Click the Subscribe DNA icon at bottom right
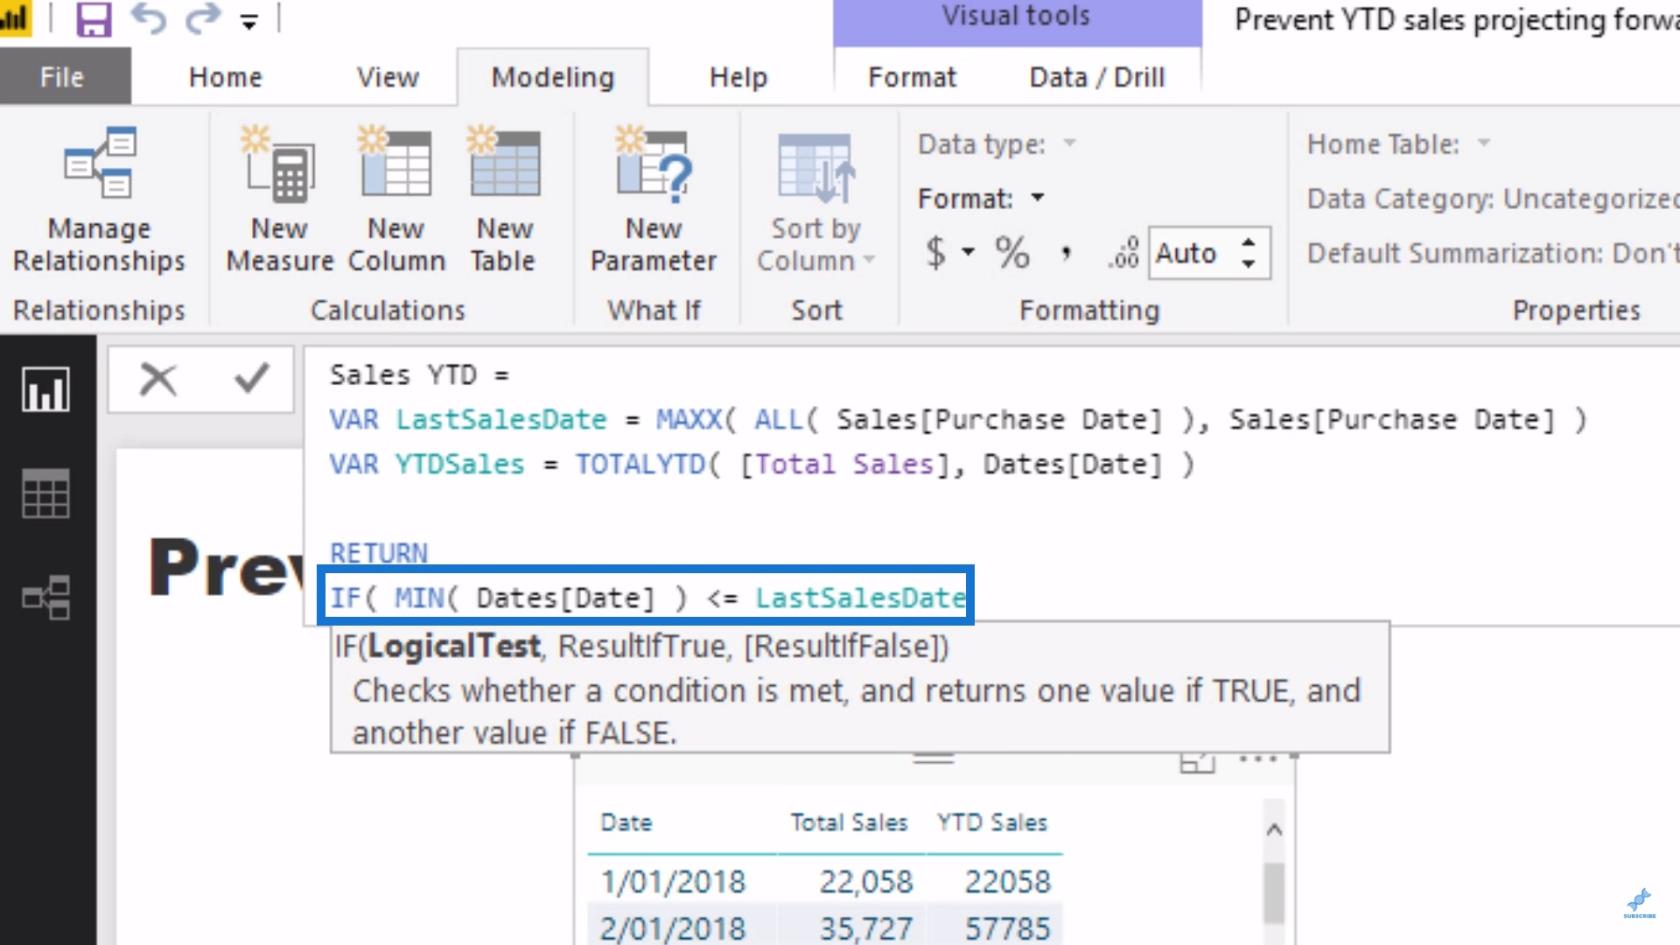The height and width of the screenshot is (945, 1680). [x=1639, y=903]
